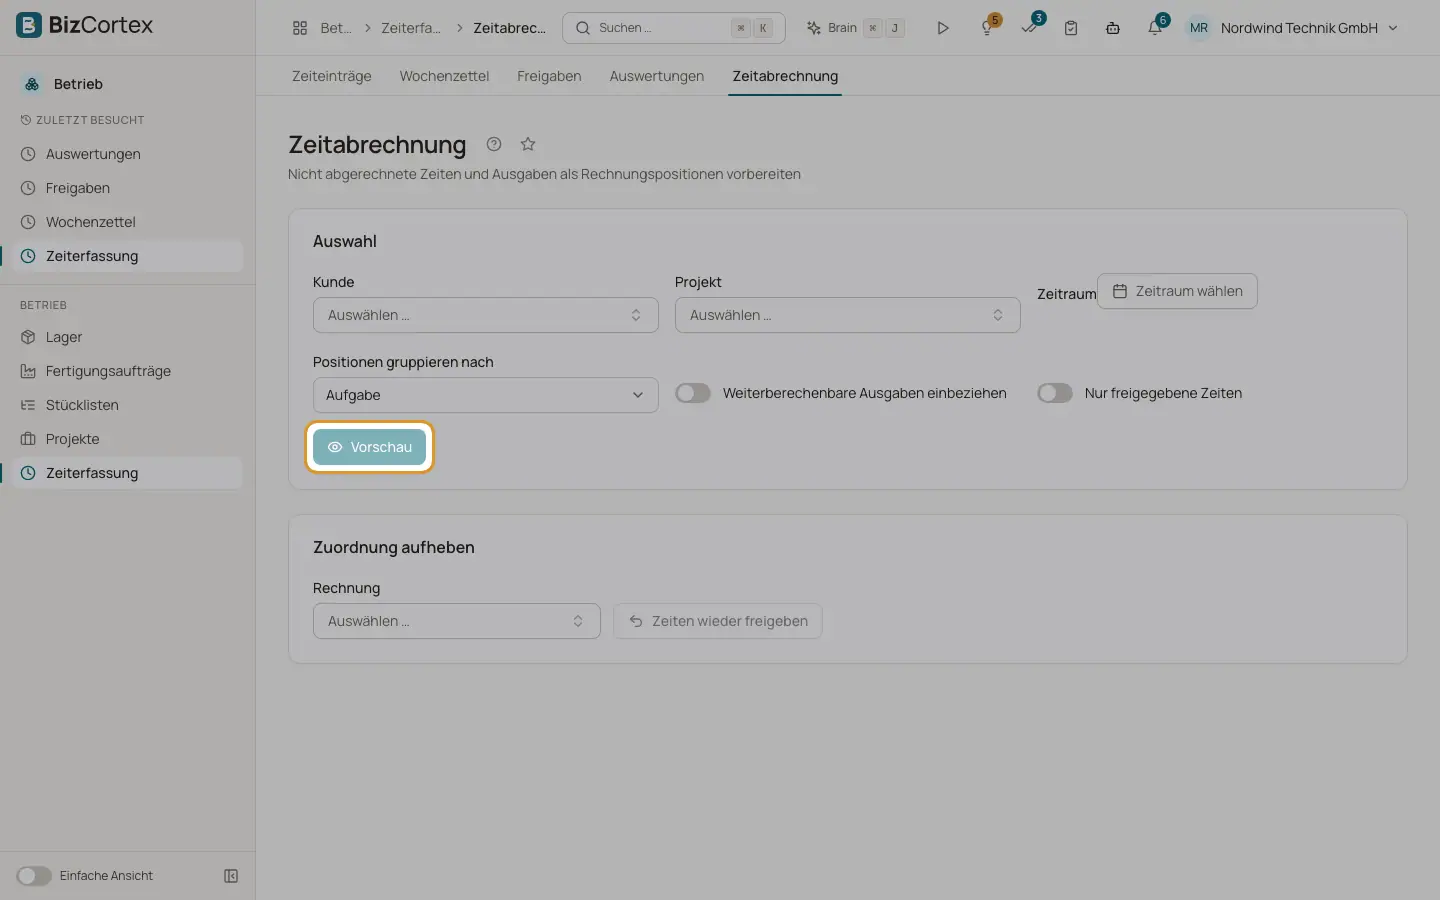Viewport: 1440px width, 900px height.
Task: Open the Projekt dropdown
Action: [x=848, y=315]
